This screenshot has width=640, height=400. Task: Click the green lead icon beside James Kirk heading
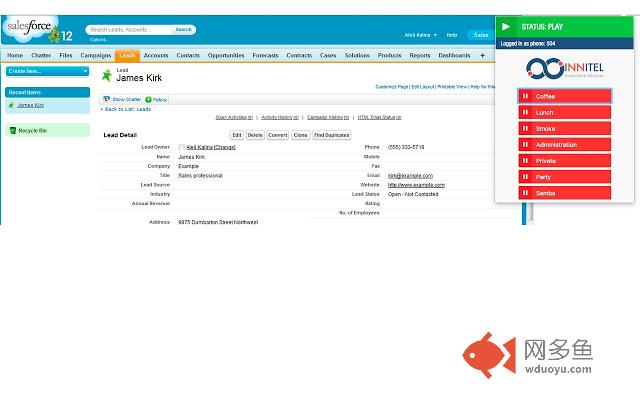(x=107, y=76)
